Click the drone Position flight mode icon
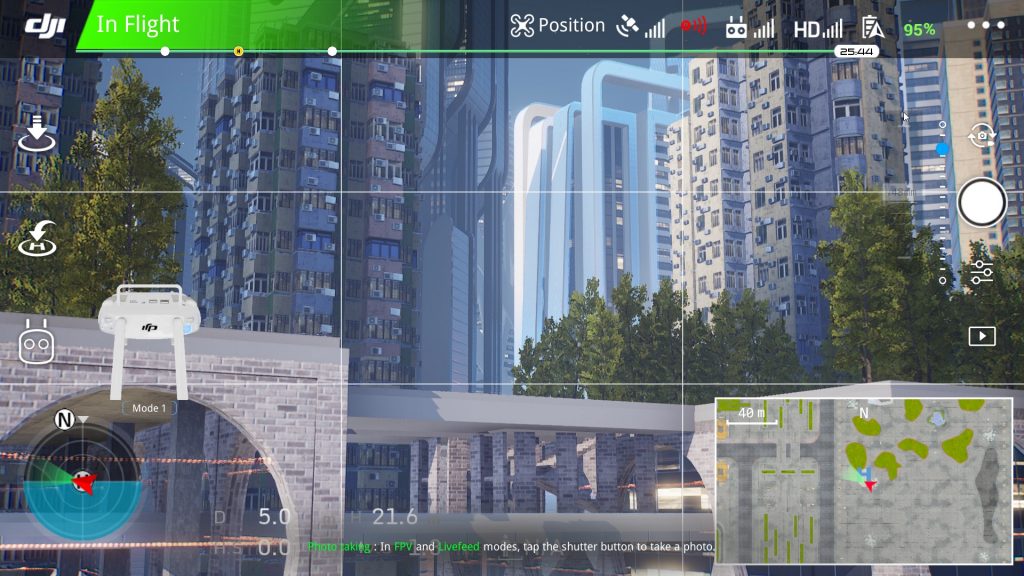Viewport: 1024px width, 576px height. 522,26
